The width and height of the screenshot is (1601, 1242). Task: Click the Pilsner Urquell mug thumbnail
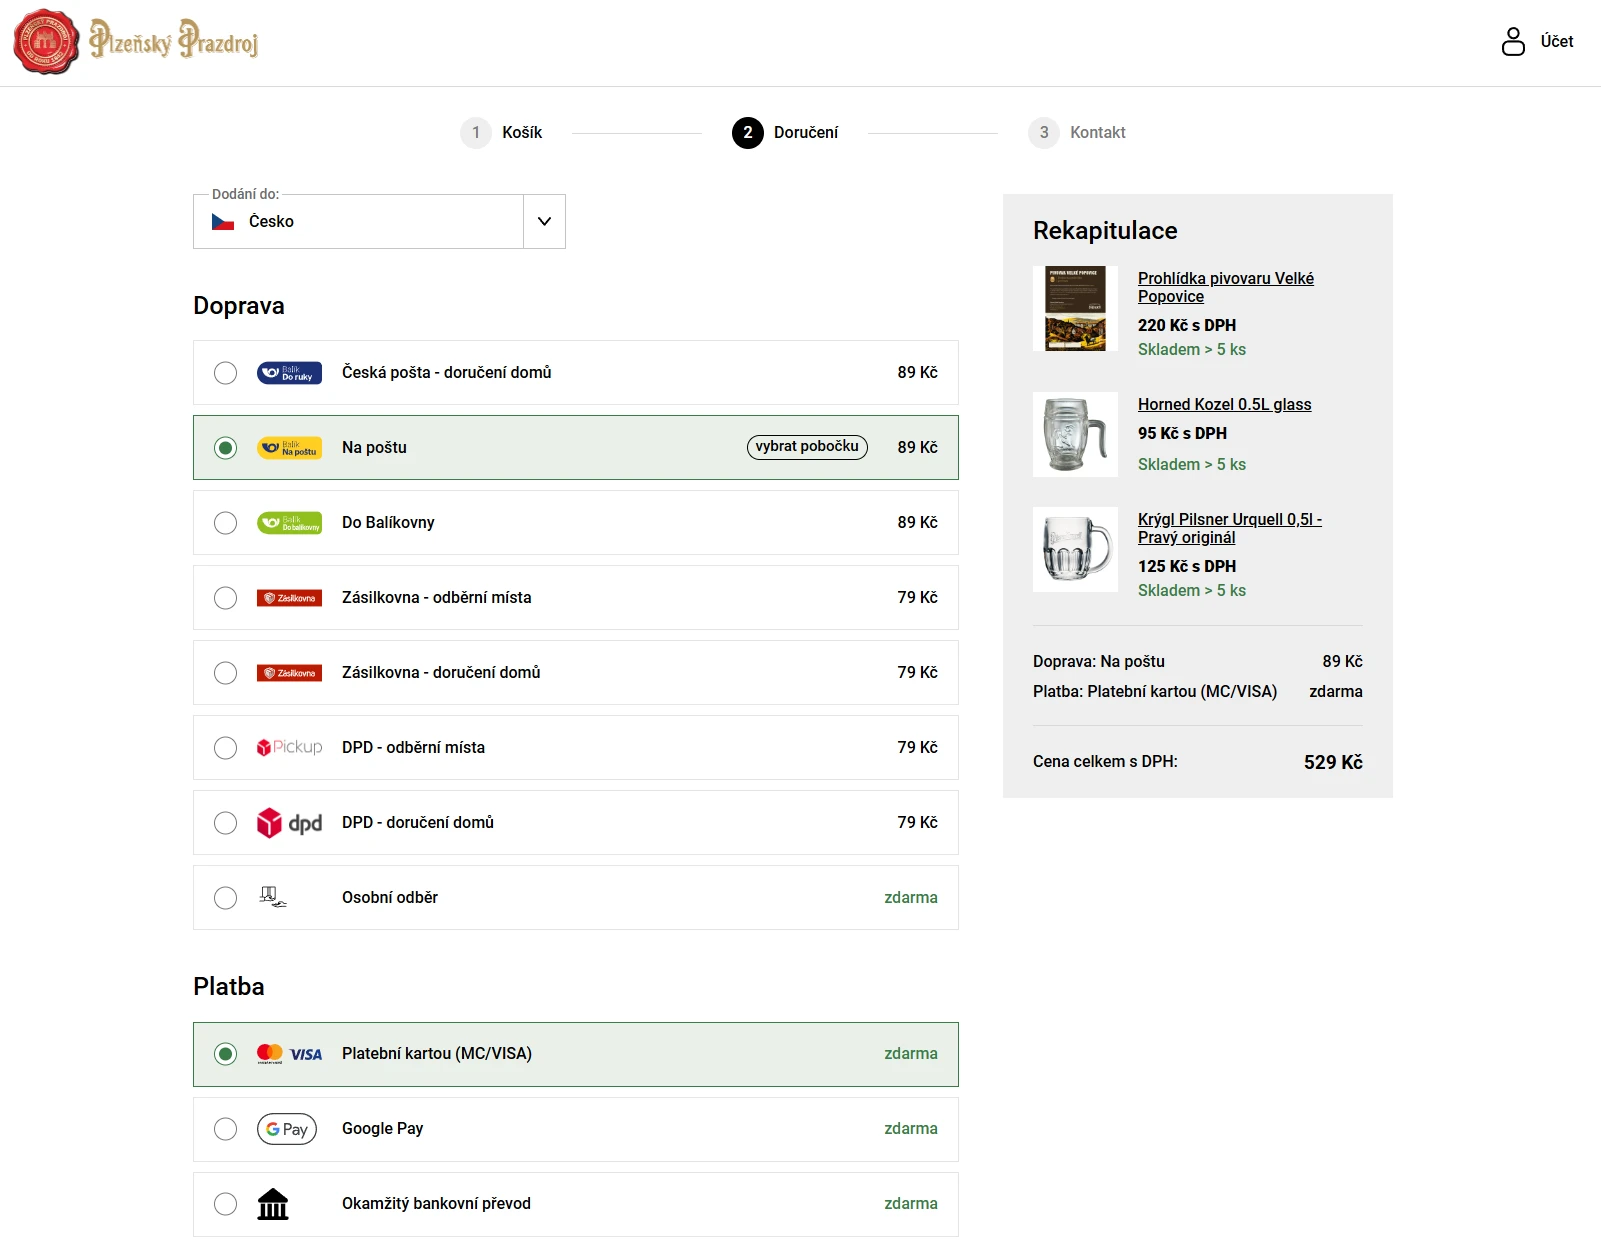[1075, 549]
